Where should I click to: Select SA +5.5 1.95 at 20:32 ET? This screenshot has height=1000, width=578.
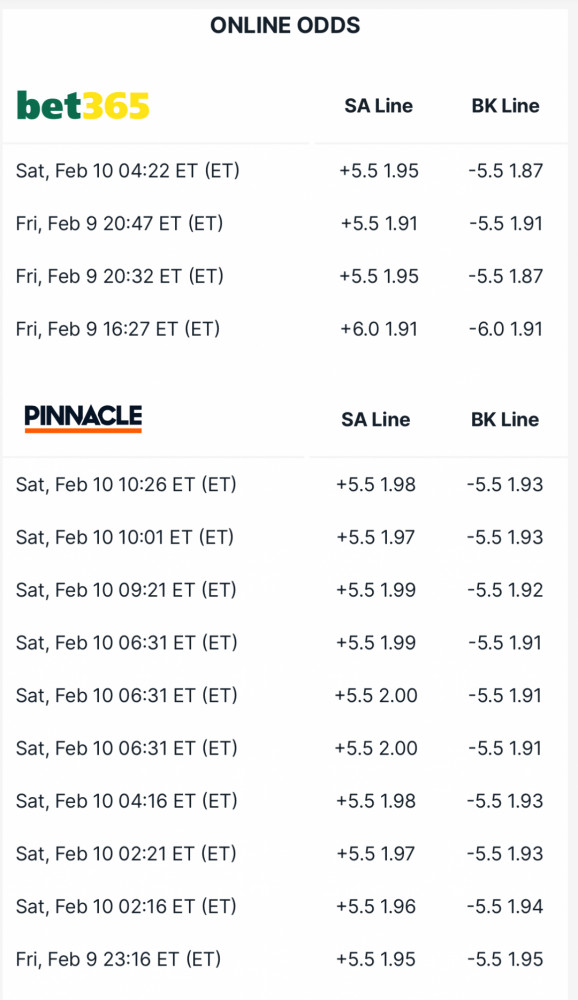(x=379, y=276)
